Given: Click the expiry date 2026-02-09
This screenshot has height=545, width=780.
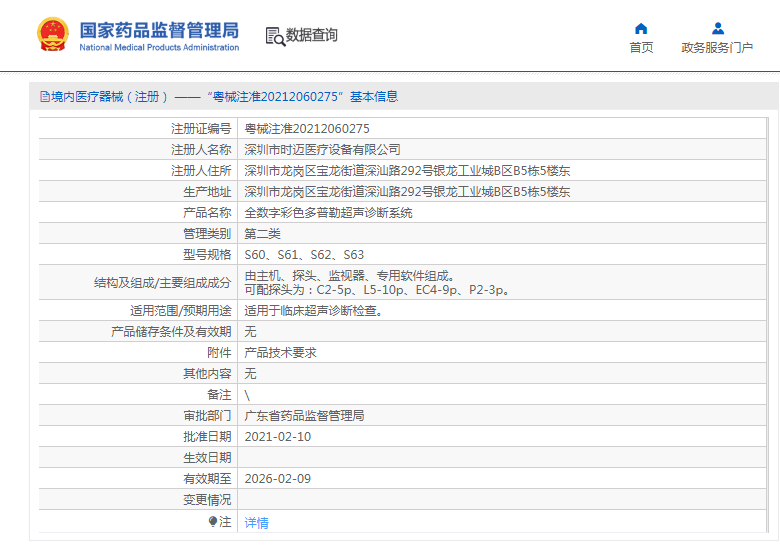Looking at the screenshot, I should click(x=278, y=479).
